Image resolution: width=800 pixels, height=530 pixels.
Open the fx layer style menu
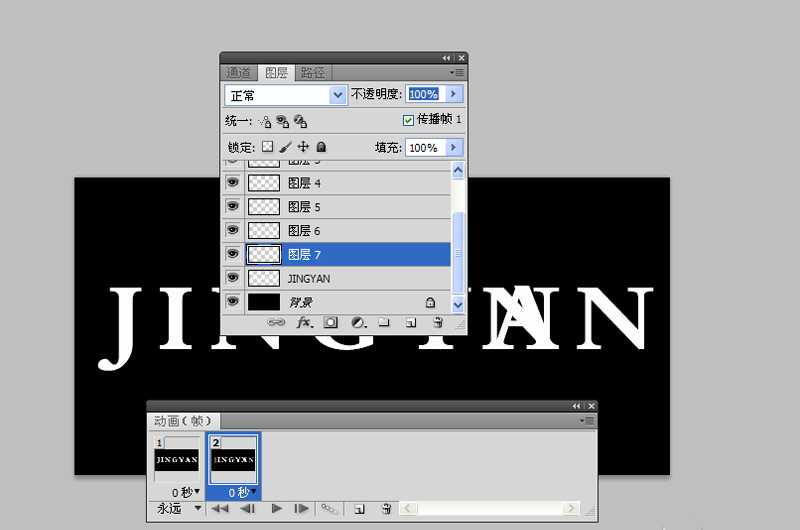305,322
